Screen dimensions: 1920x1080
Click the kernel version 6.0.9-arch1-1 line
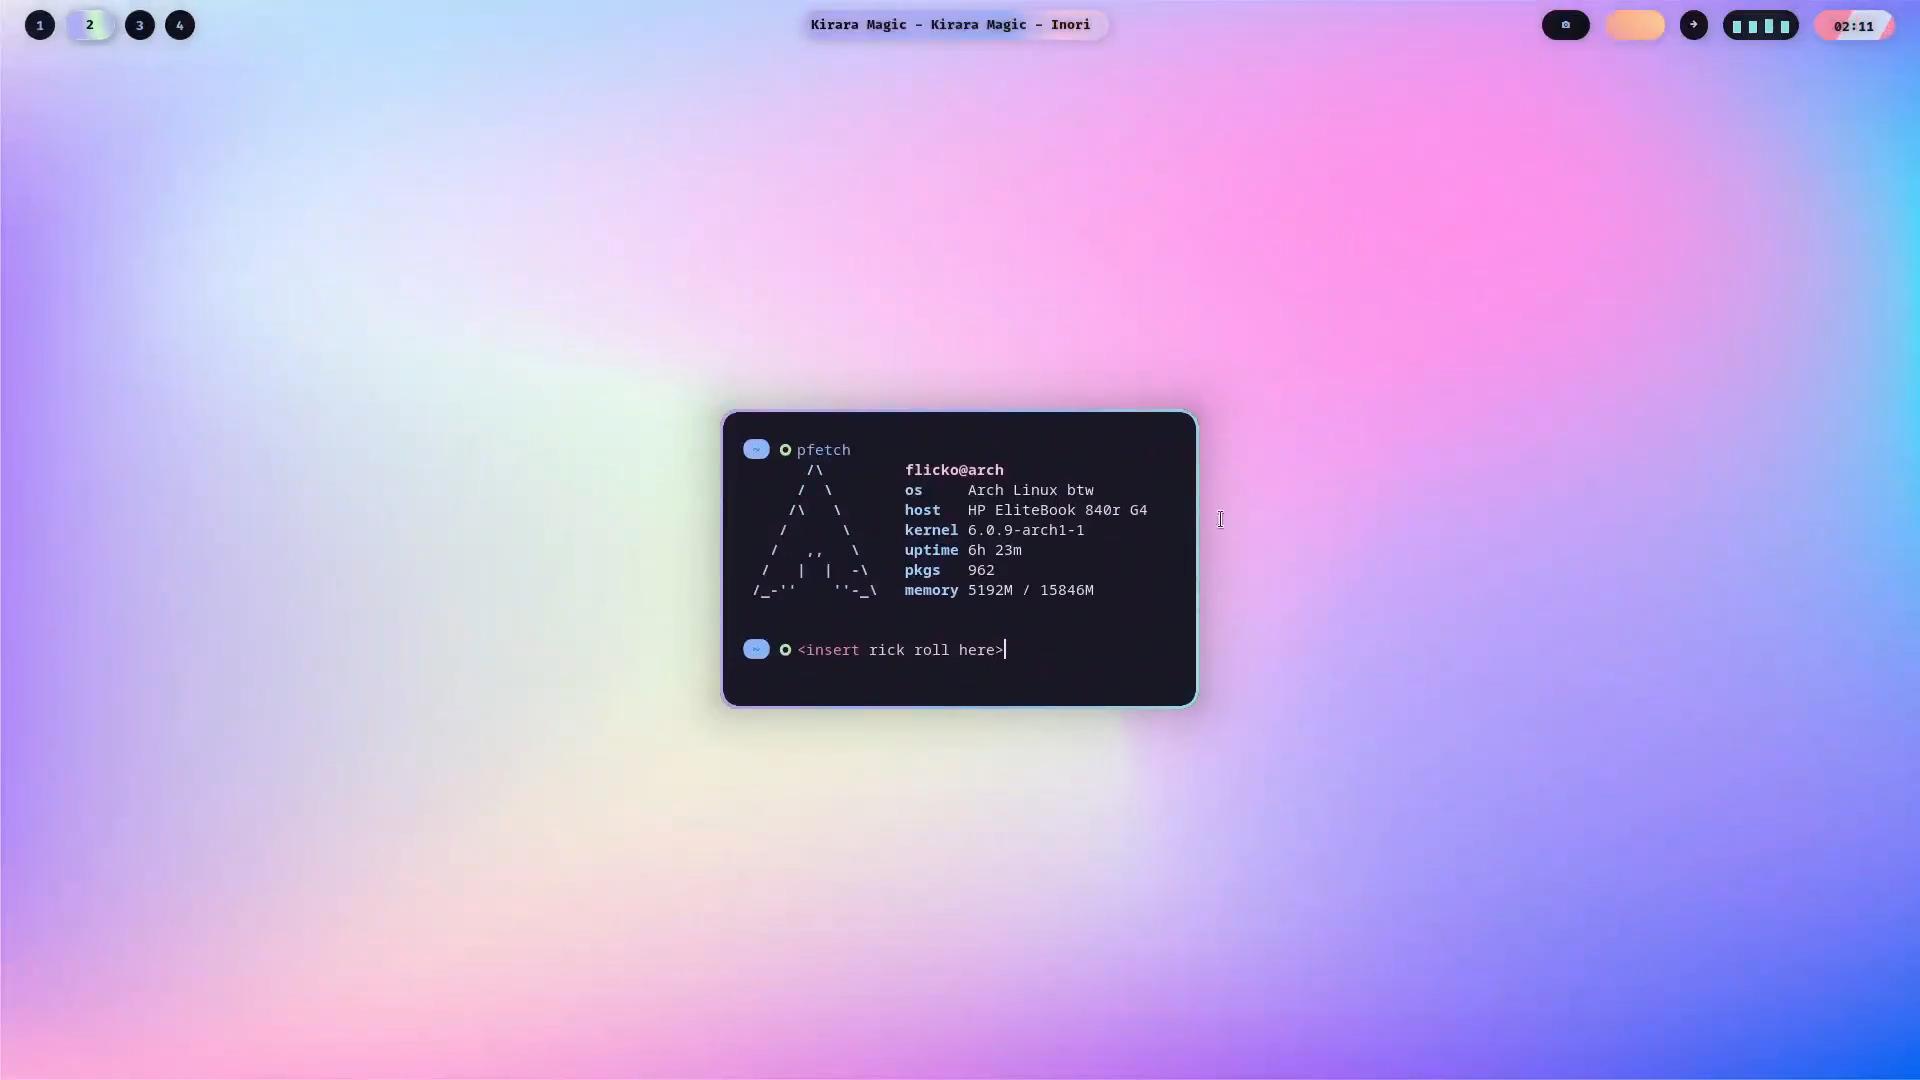pos(1025,530)
